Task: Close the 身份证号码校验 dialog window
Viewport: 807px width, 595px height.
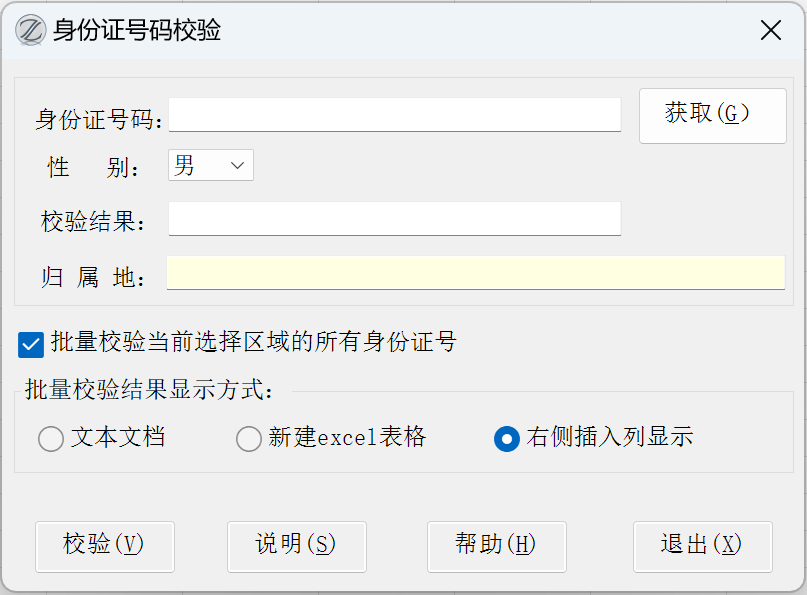Action: point(770,30)
